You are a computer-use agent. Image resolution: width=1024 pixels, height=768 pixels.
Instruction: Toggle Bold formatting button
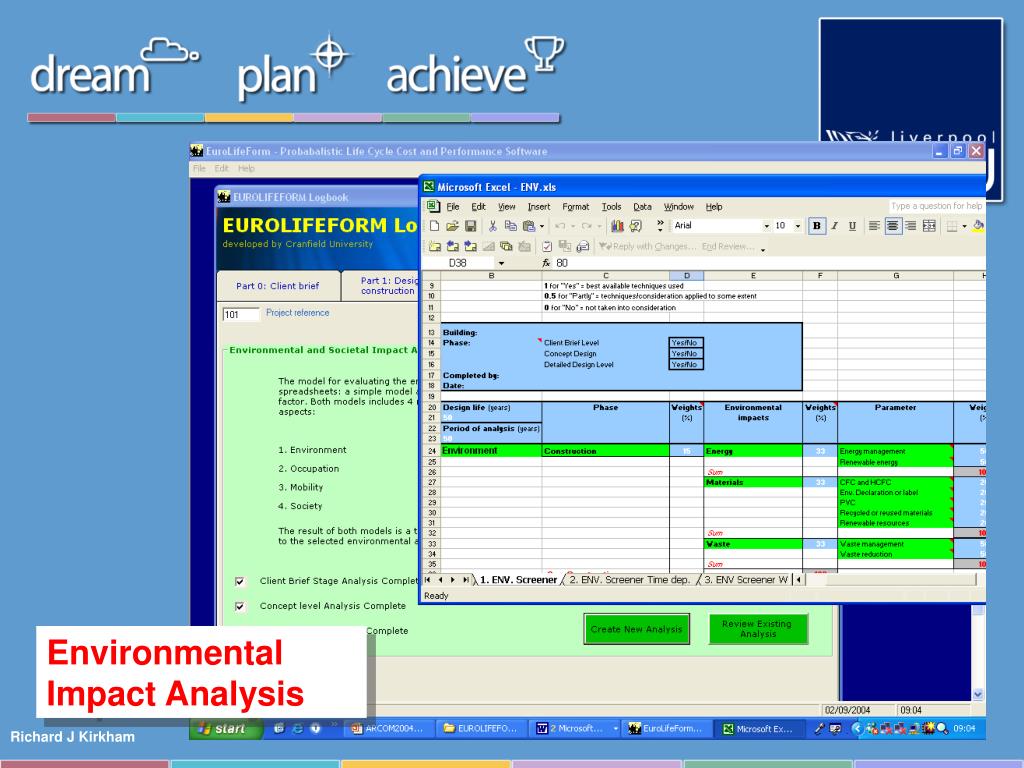tap(816, 226)
